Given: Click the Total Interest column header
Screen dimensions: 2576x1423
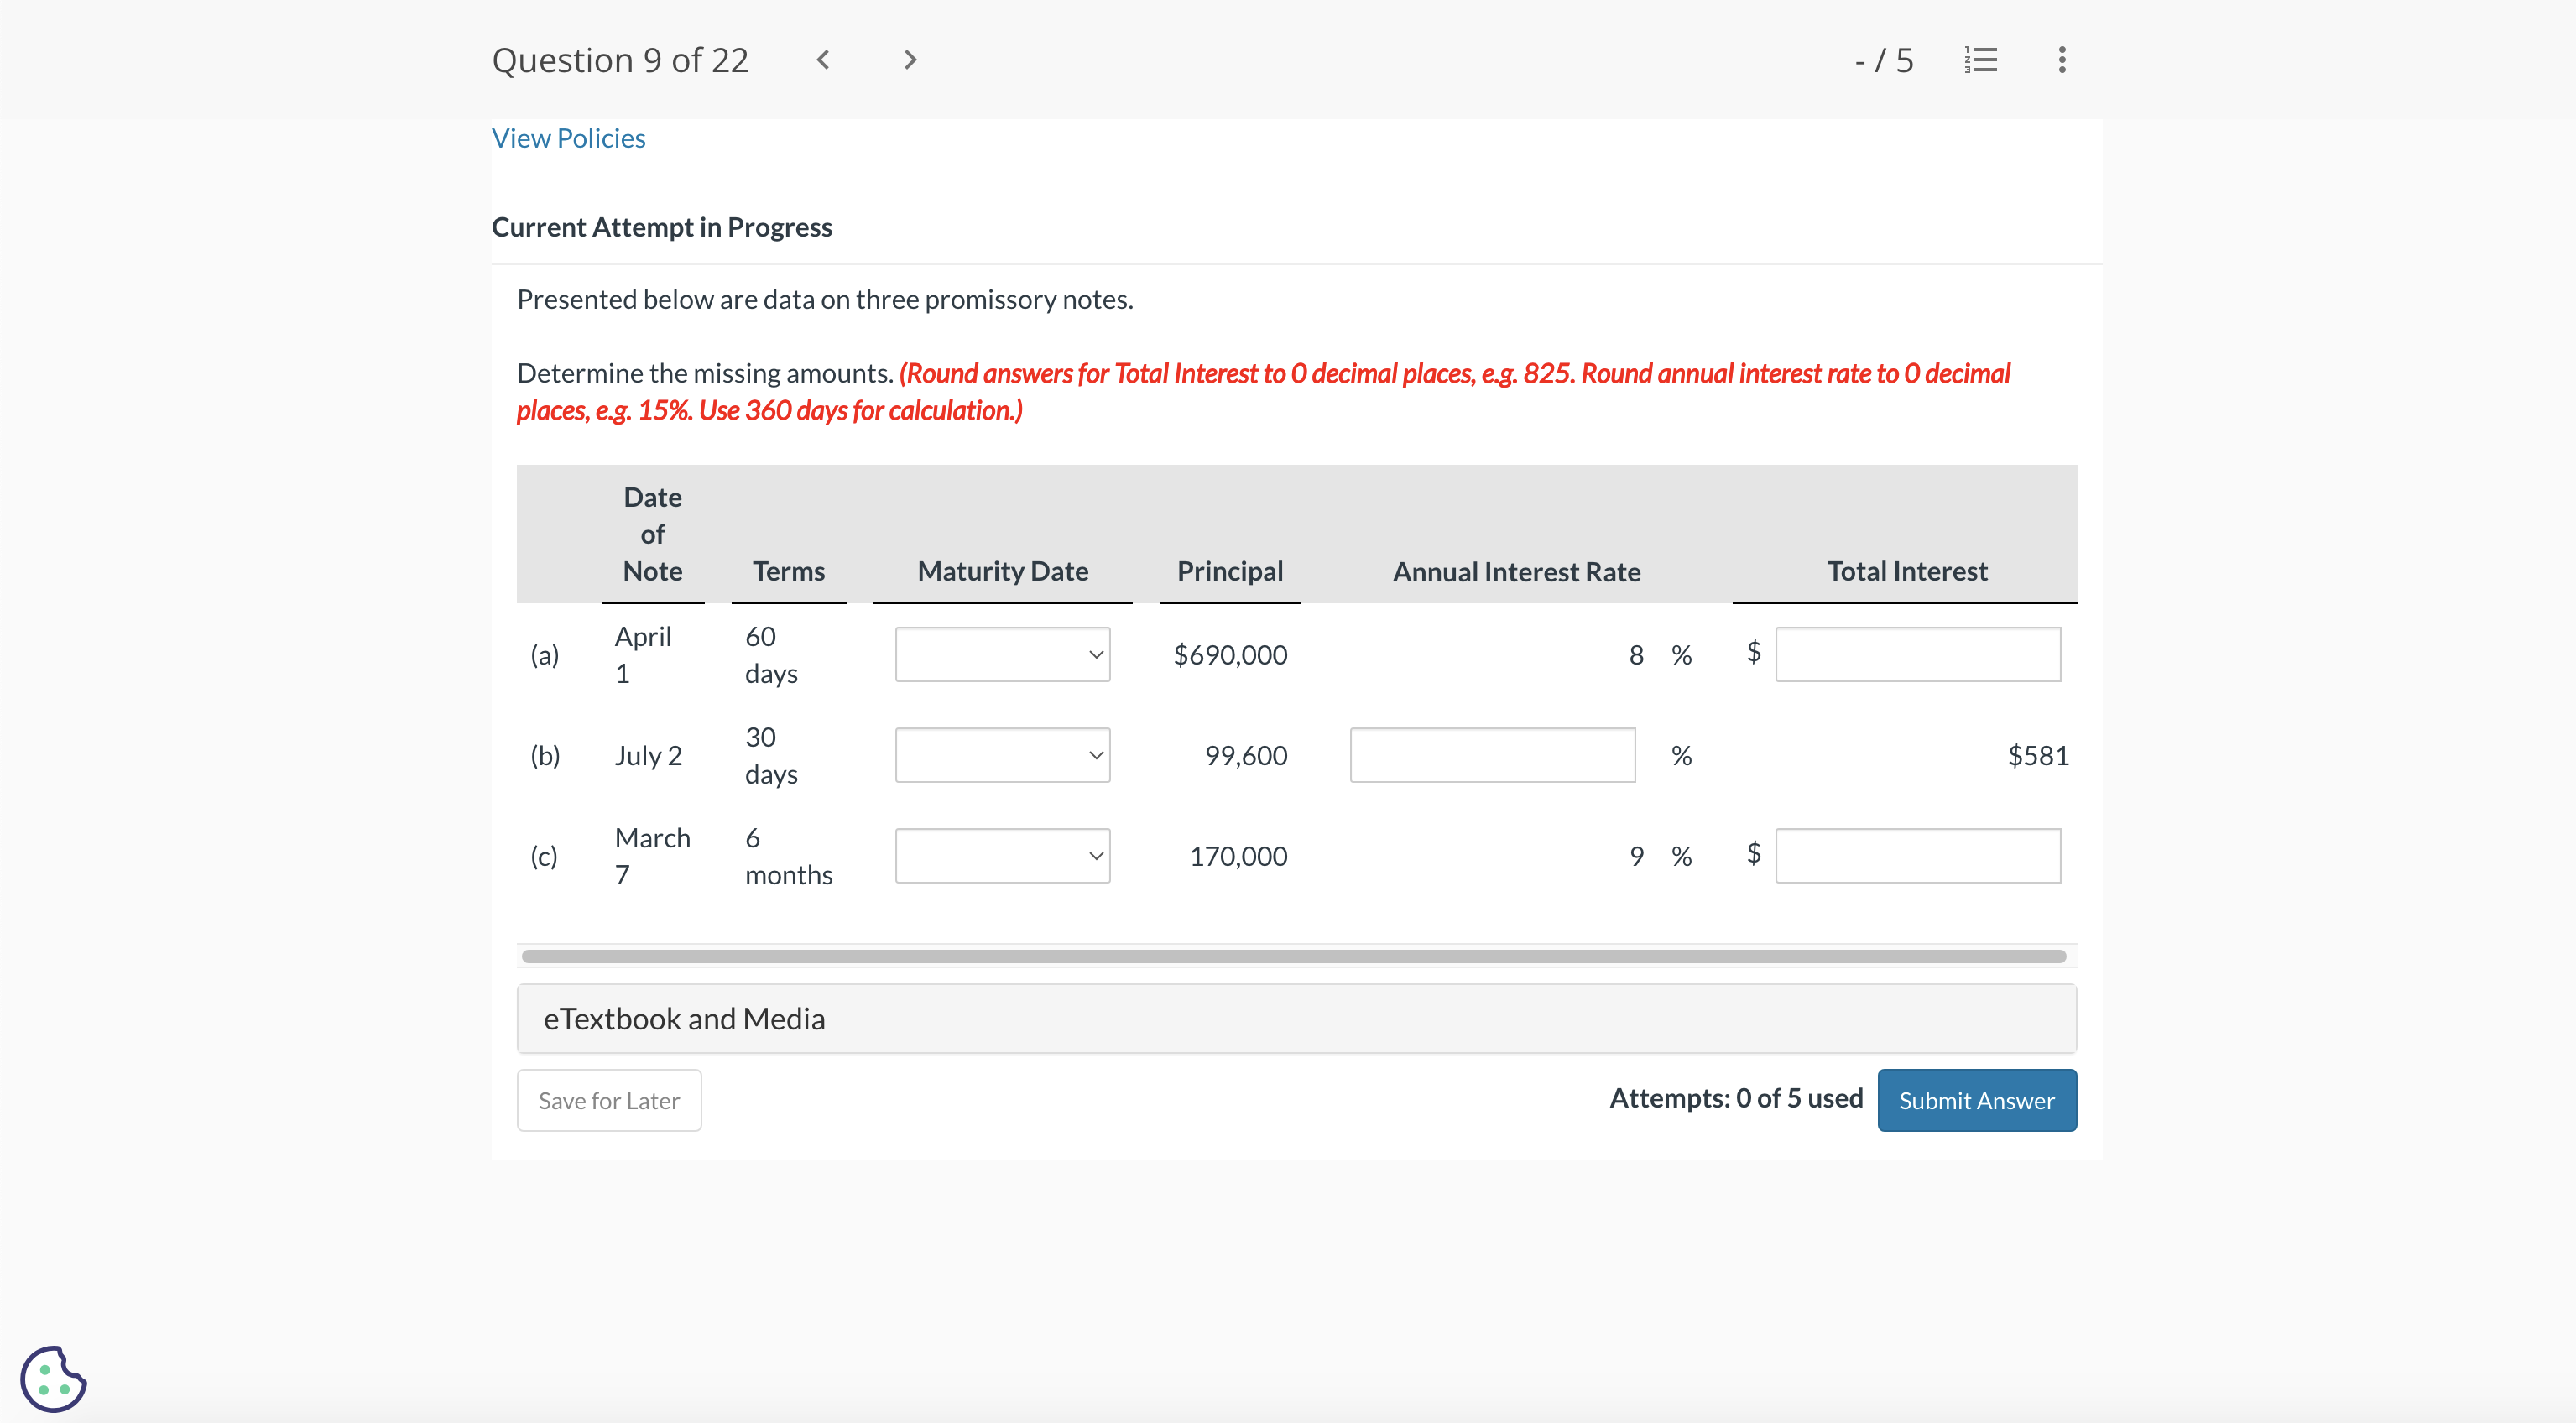Looking at the screenshot, I should click(1907, 571).
